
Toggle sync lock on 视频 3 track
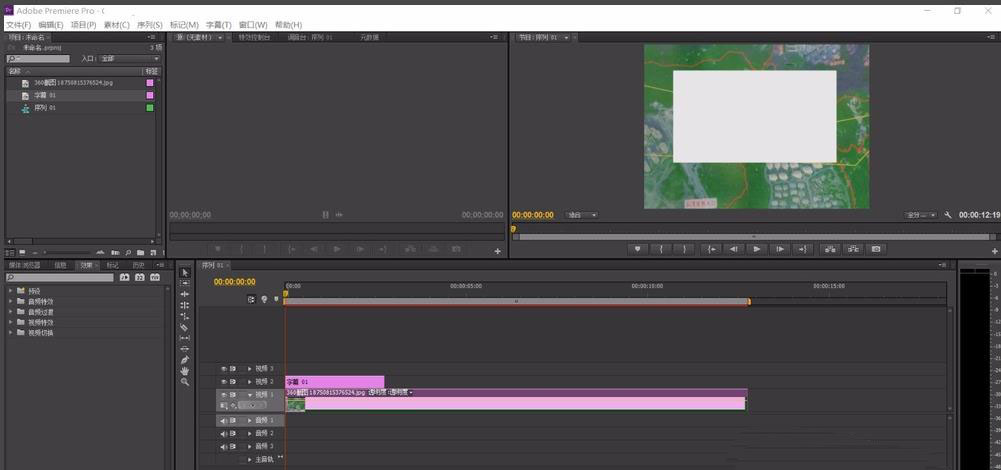pos(233,369)
